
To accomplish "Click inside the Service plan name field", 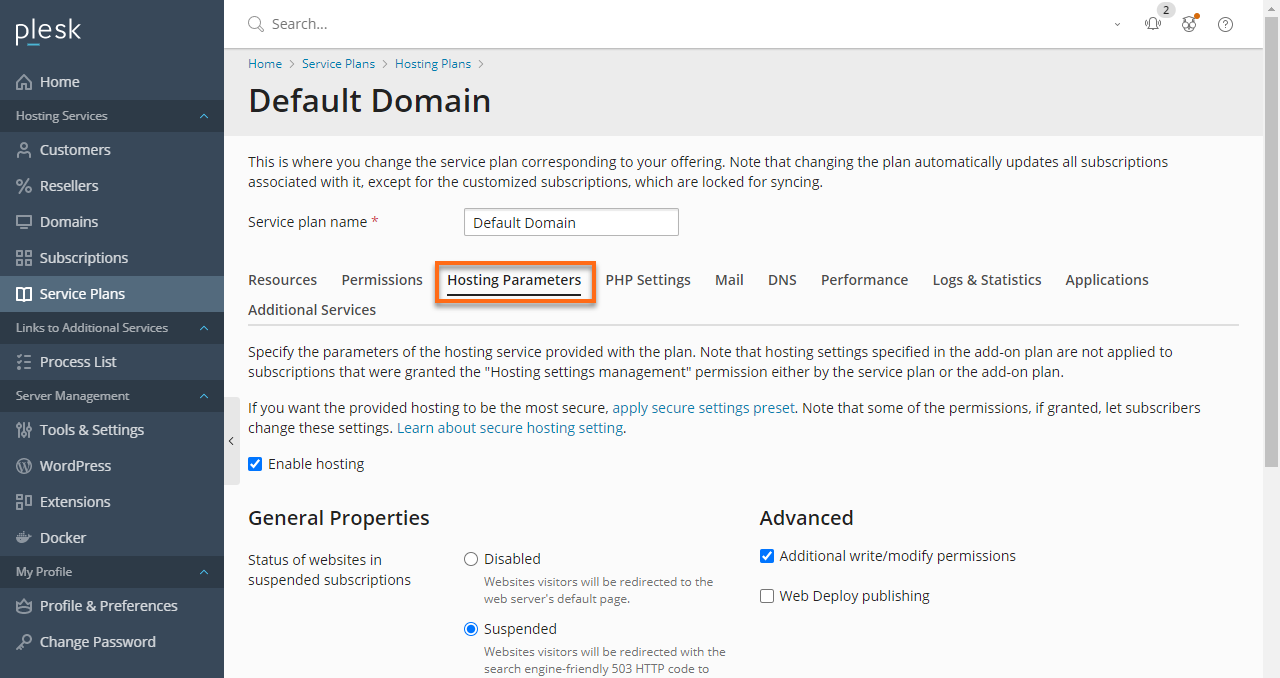I will point(570,221).
